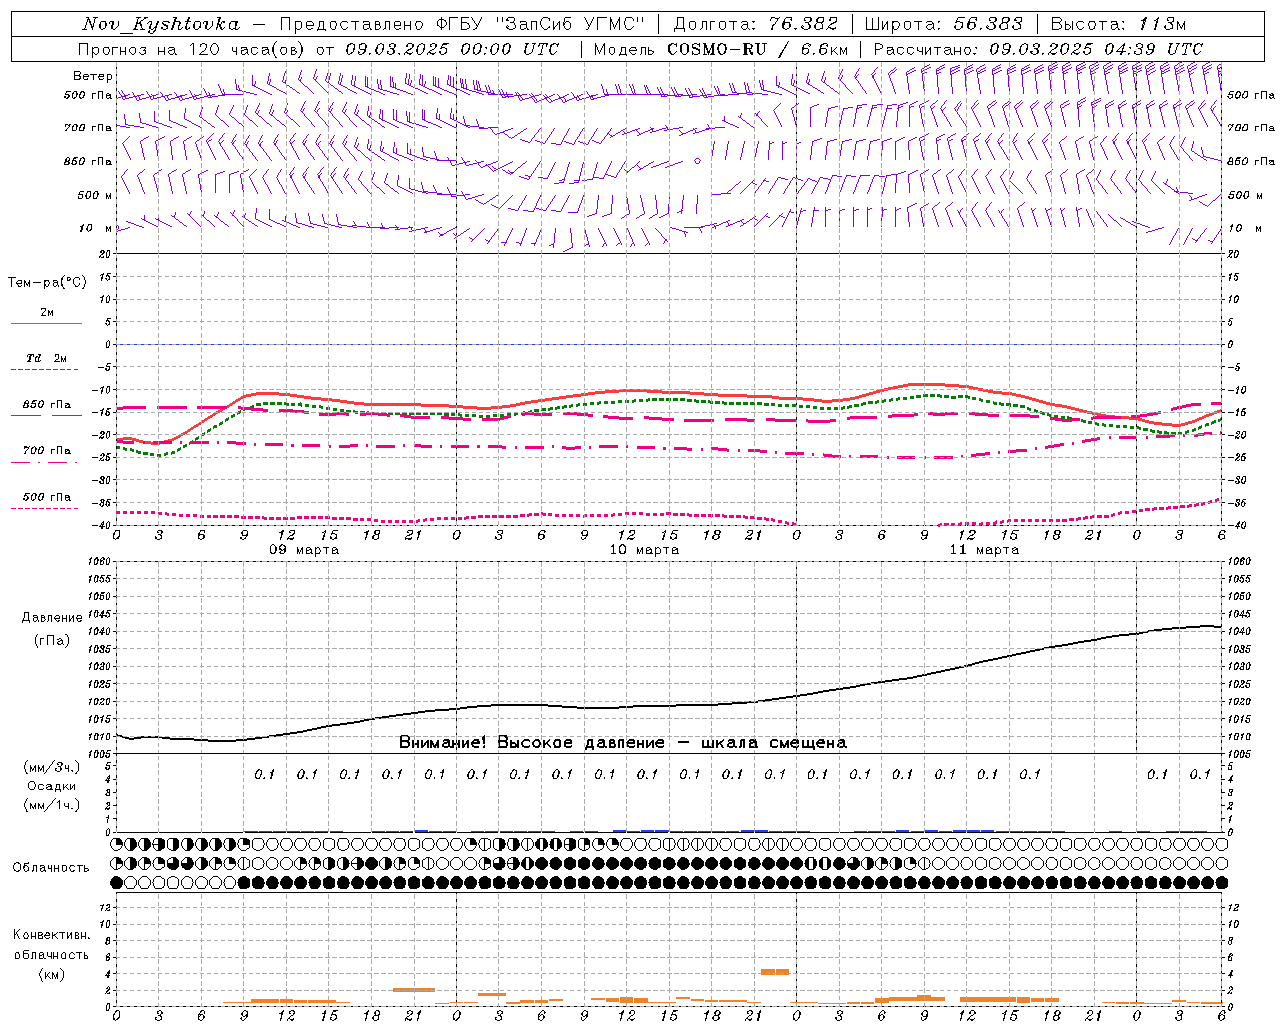Click the Td 2м dew point legend entry

pyautogui.click(x=46, y=363)
